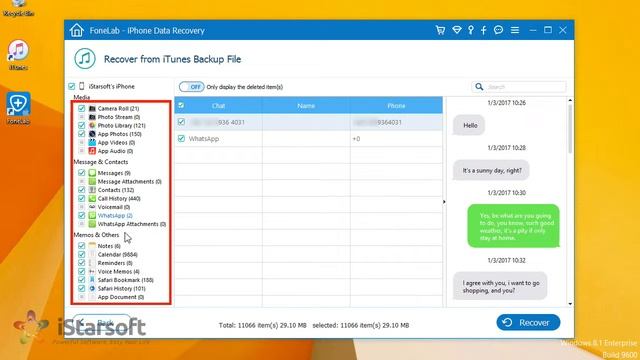Screen dimensions: 640x360
Task: Click the key register icon
Action: click(x=471, y=30)
